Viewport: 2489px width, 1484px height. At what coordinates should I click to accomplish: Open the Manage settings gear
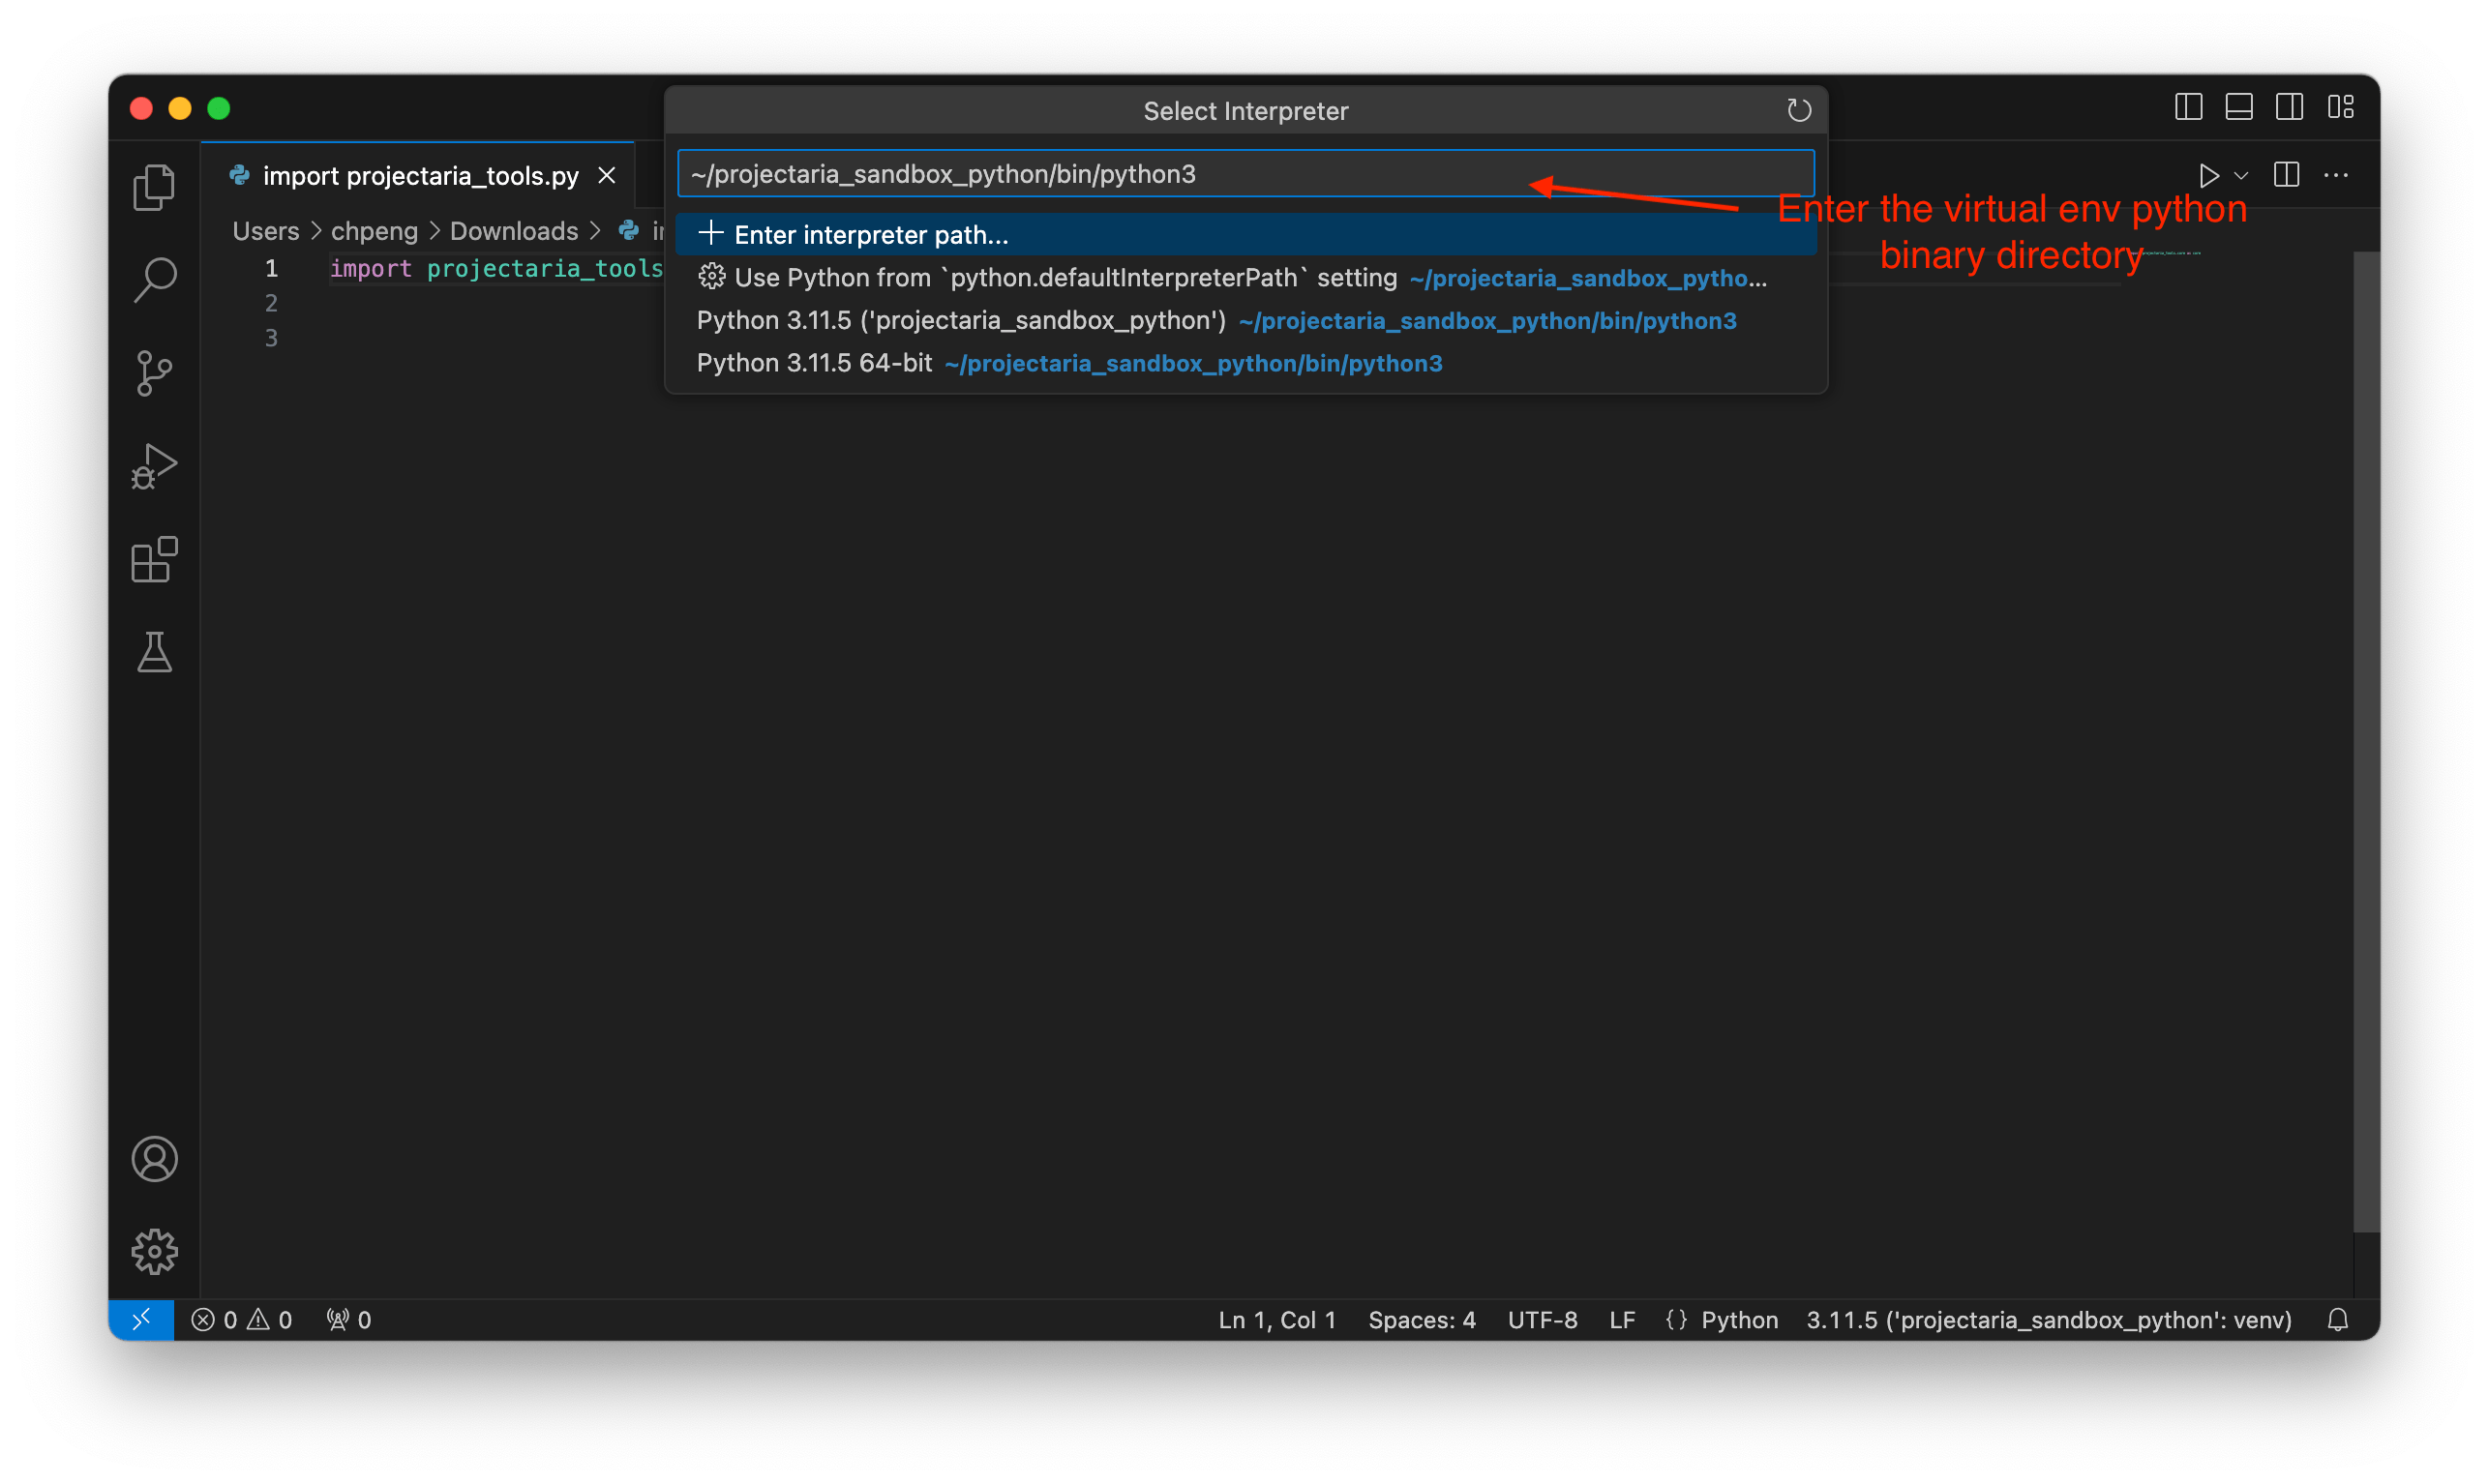tap(154, 1251)
